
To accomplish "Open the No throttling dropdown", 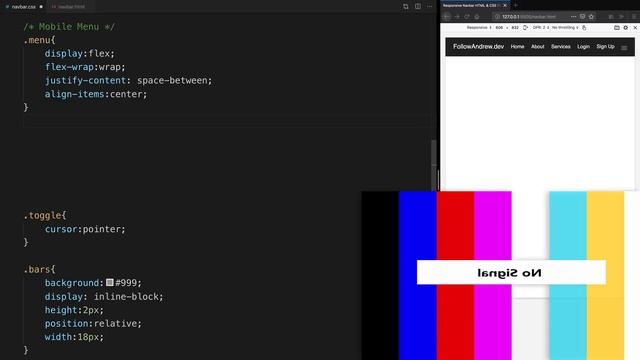I will [x=565, y=28].
